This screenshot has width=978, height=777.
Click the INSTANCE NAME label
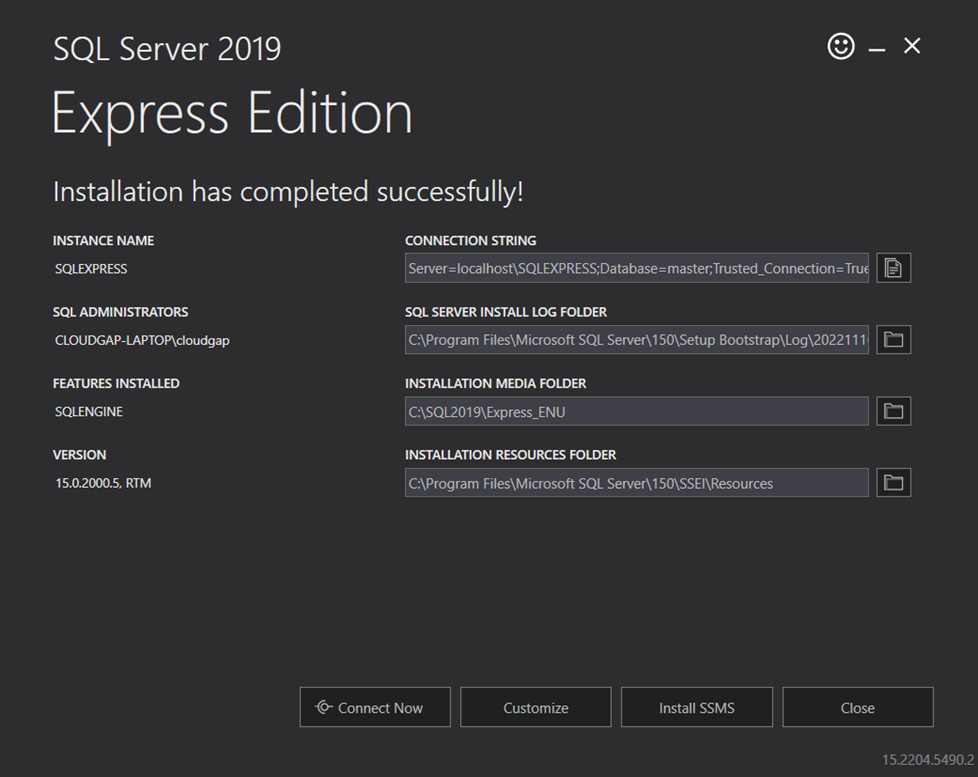tap(103, 241)
